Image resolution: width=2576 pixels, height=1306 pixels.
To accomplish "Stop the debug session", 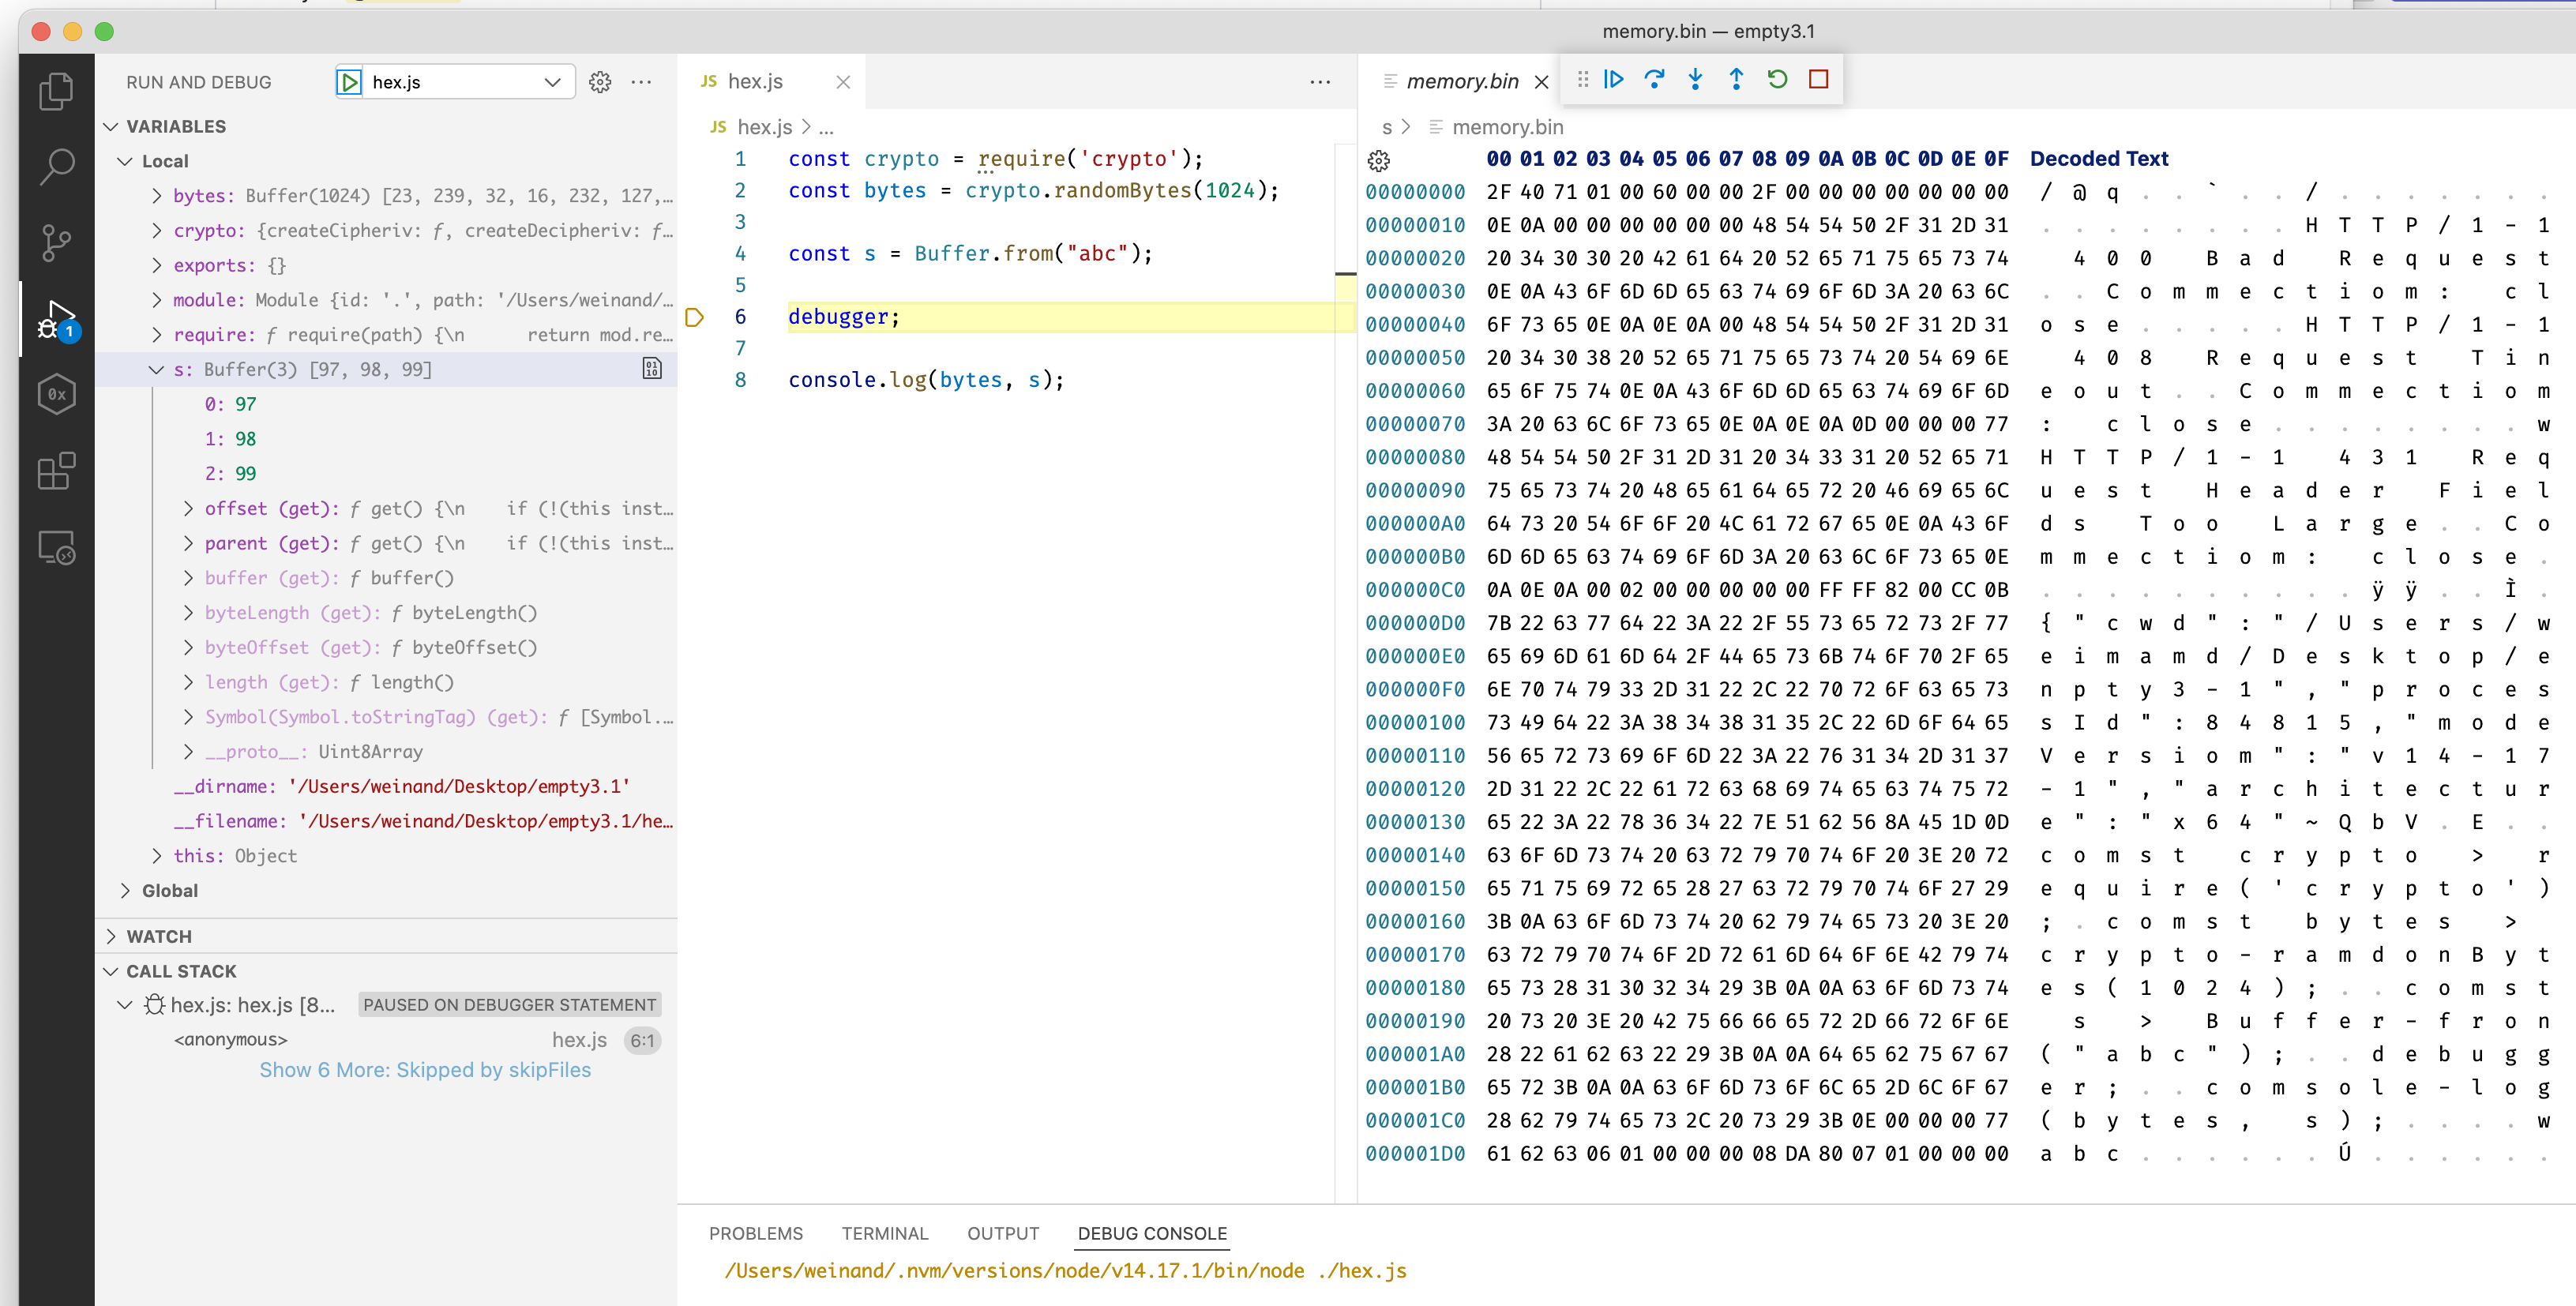I will pos(1819,79).
